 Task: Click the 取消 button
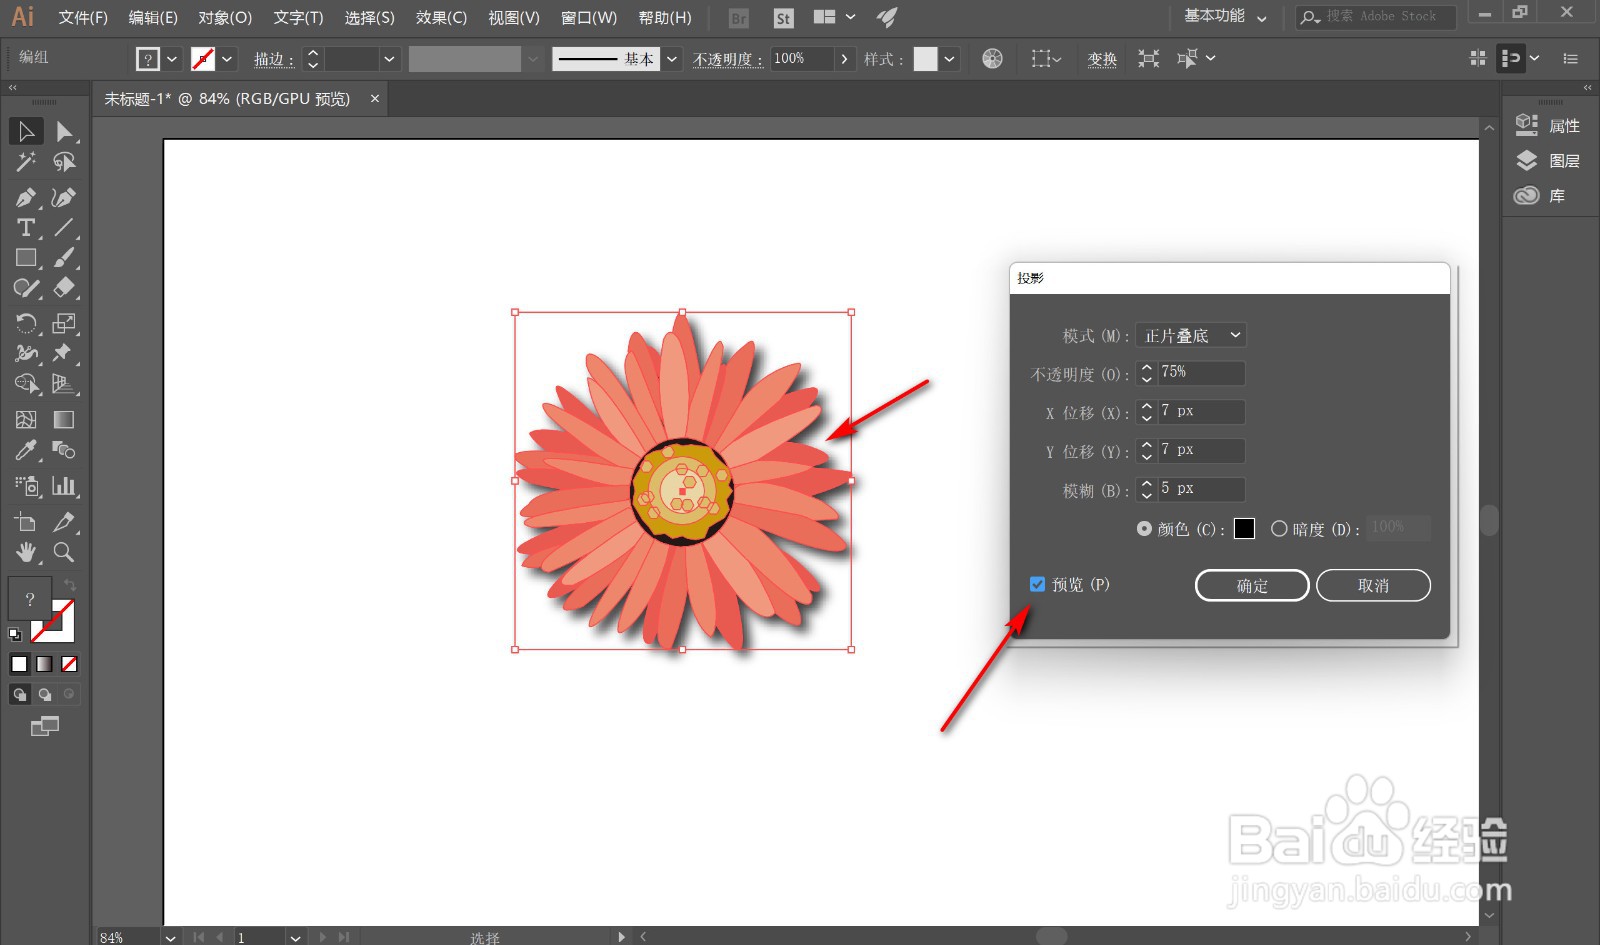pos(1373,586)
